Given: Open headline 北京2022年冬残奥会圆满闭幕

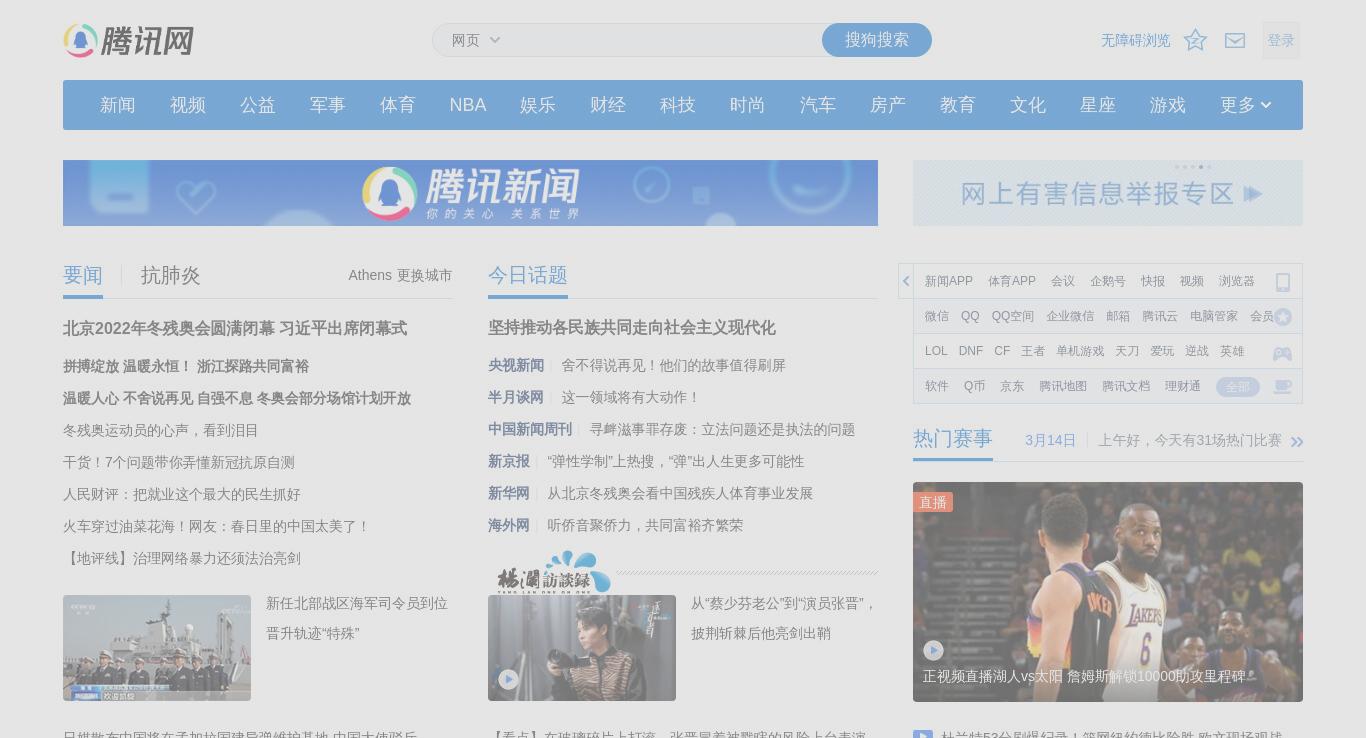Looking at the screenshot, I should point(235,328).
